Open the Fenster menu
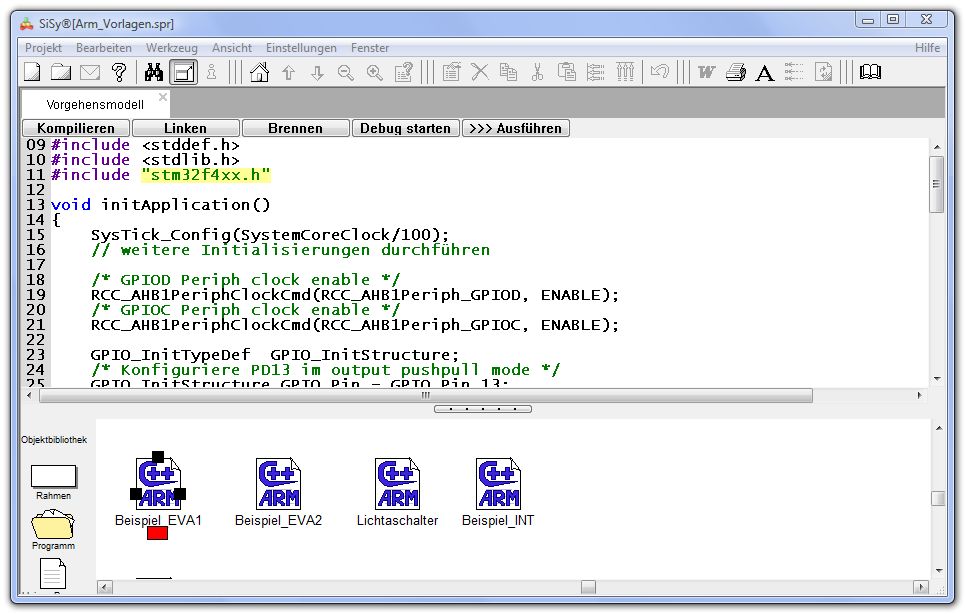 (x=370, y=47)
